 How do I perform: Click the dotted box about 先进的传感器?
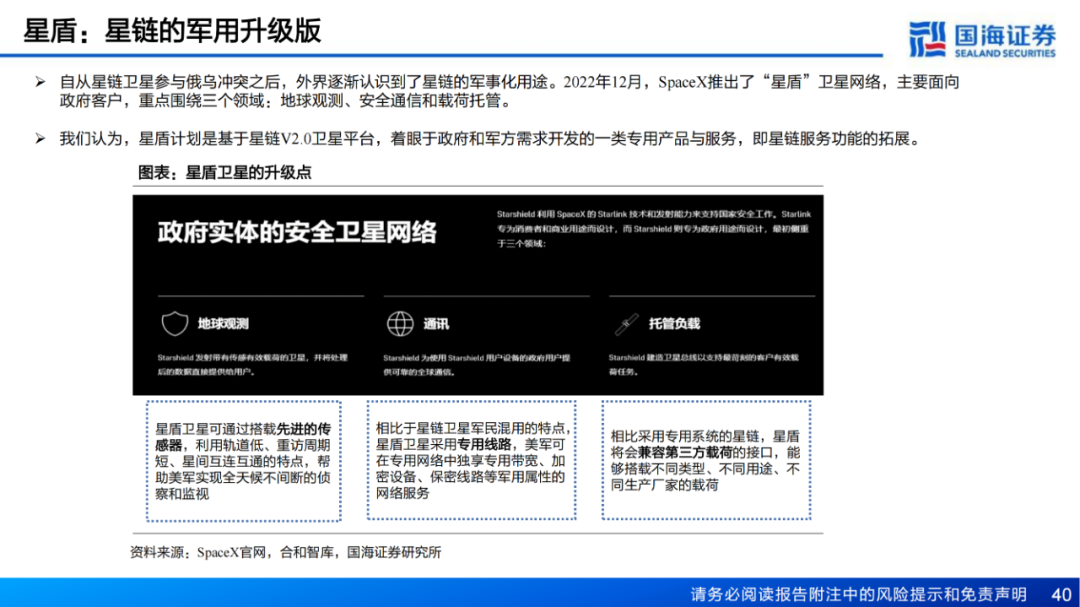click(244, 461)
